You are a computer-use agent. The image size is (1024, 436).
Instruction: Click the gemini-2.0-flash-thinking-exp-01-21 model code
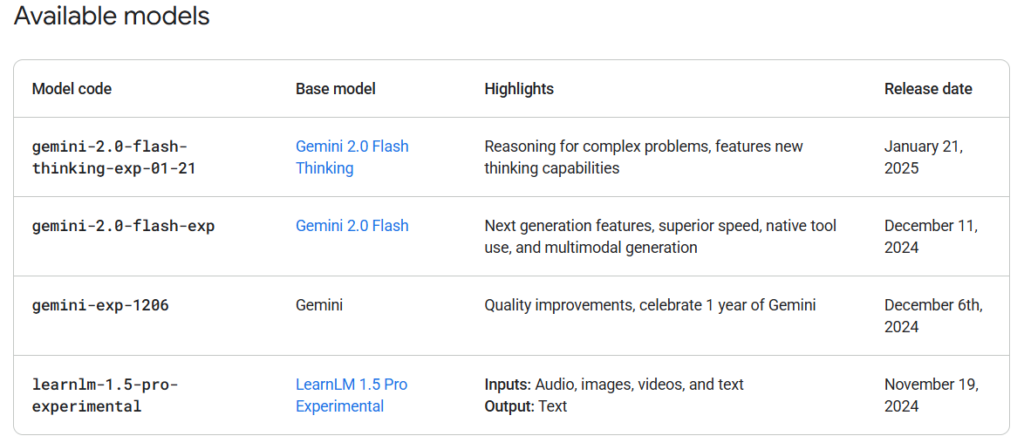(114, 157)
